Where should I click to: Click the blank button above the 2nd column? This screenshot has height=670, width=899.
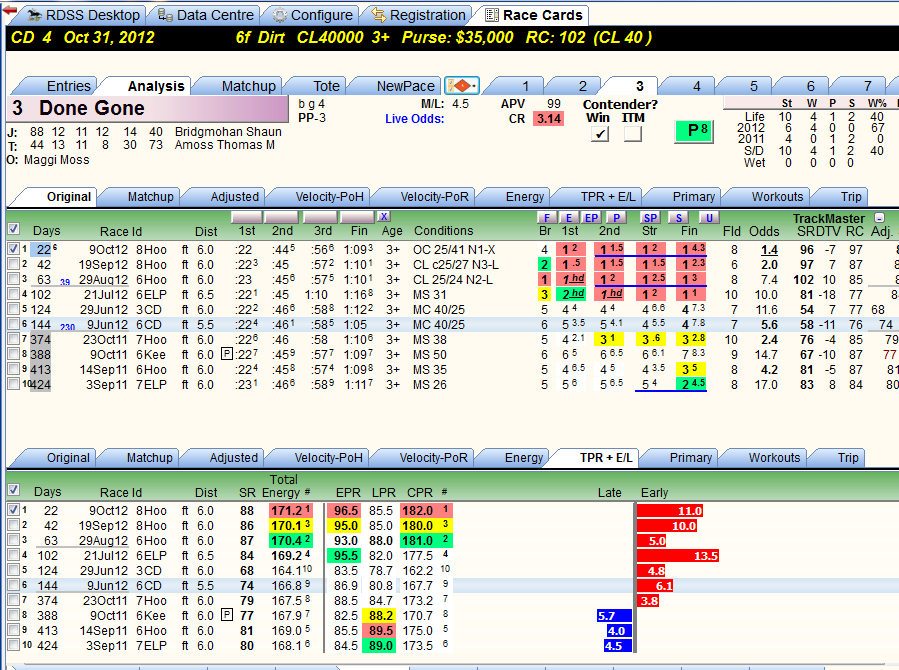coord(282,217)
